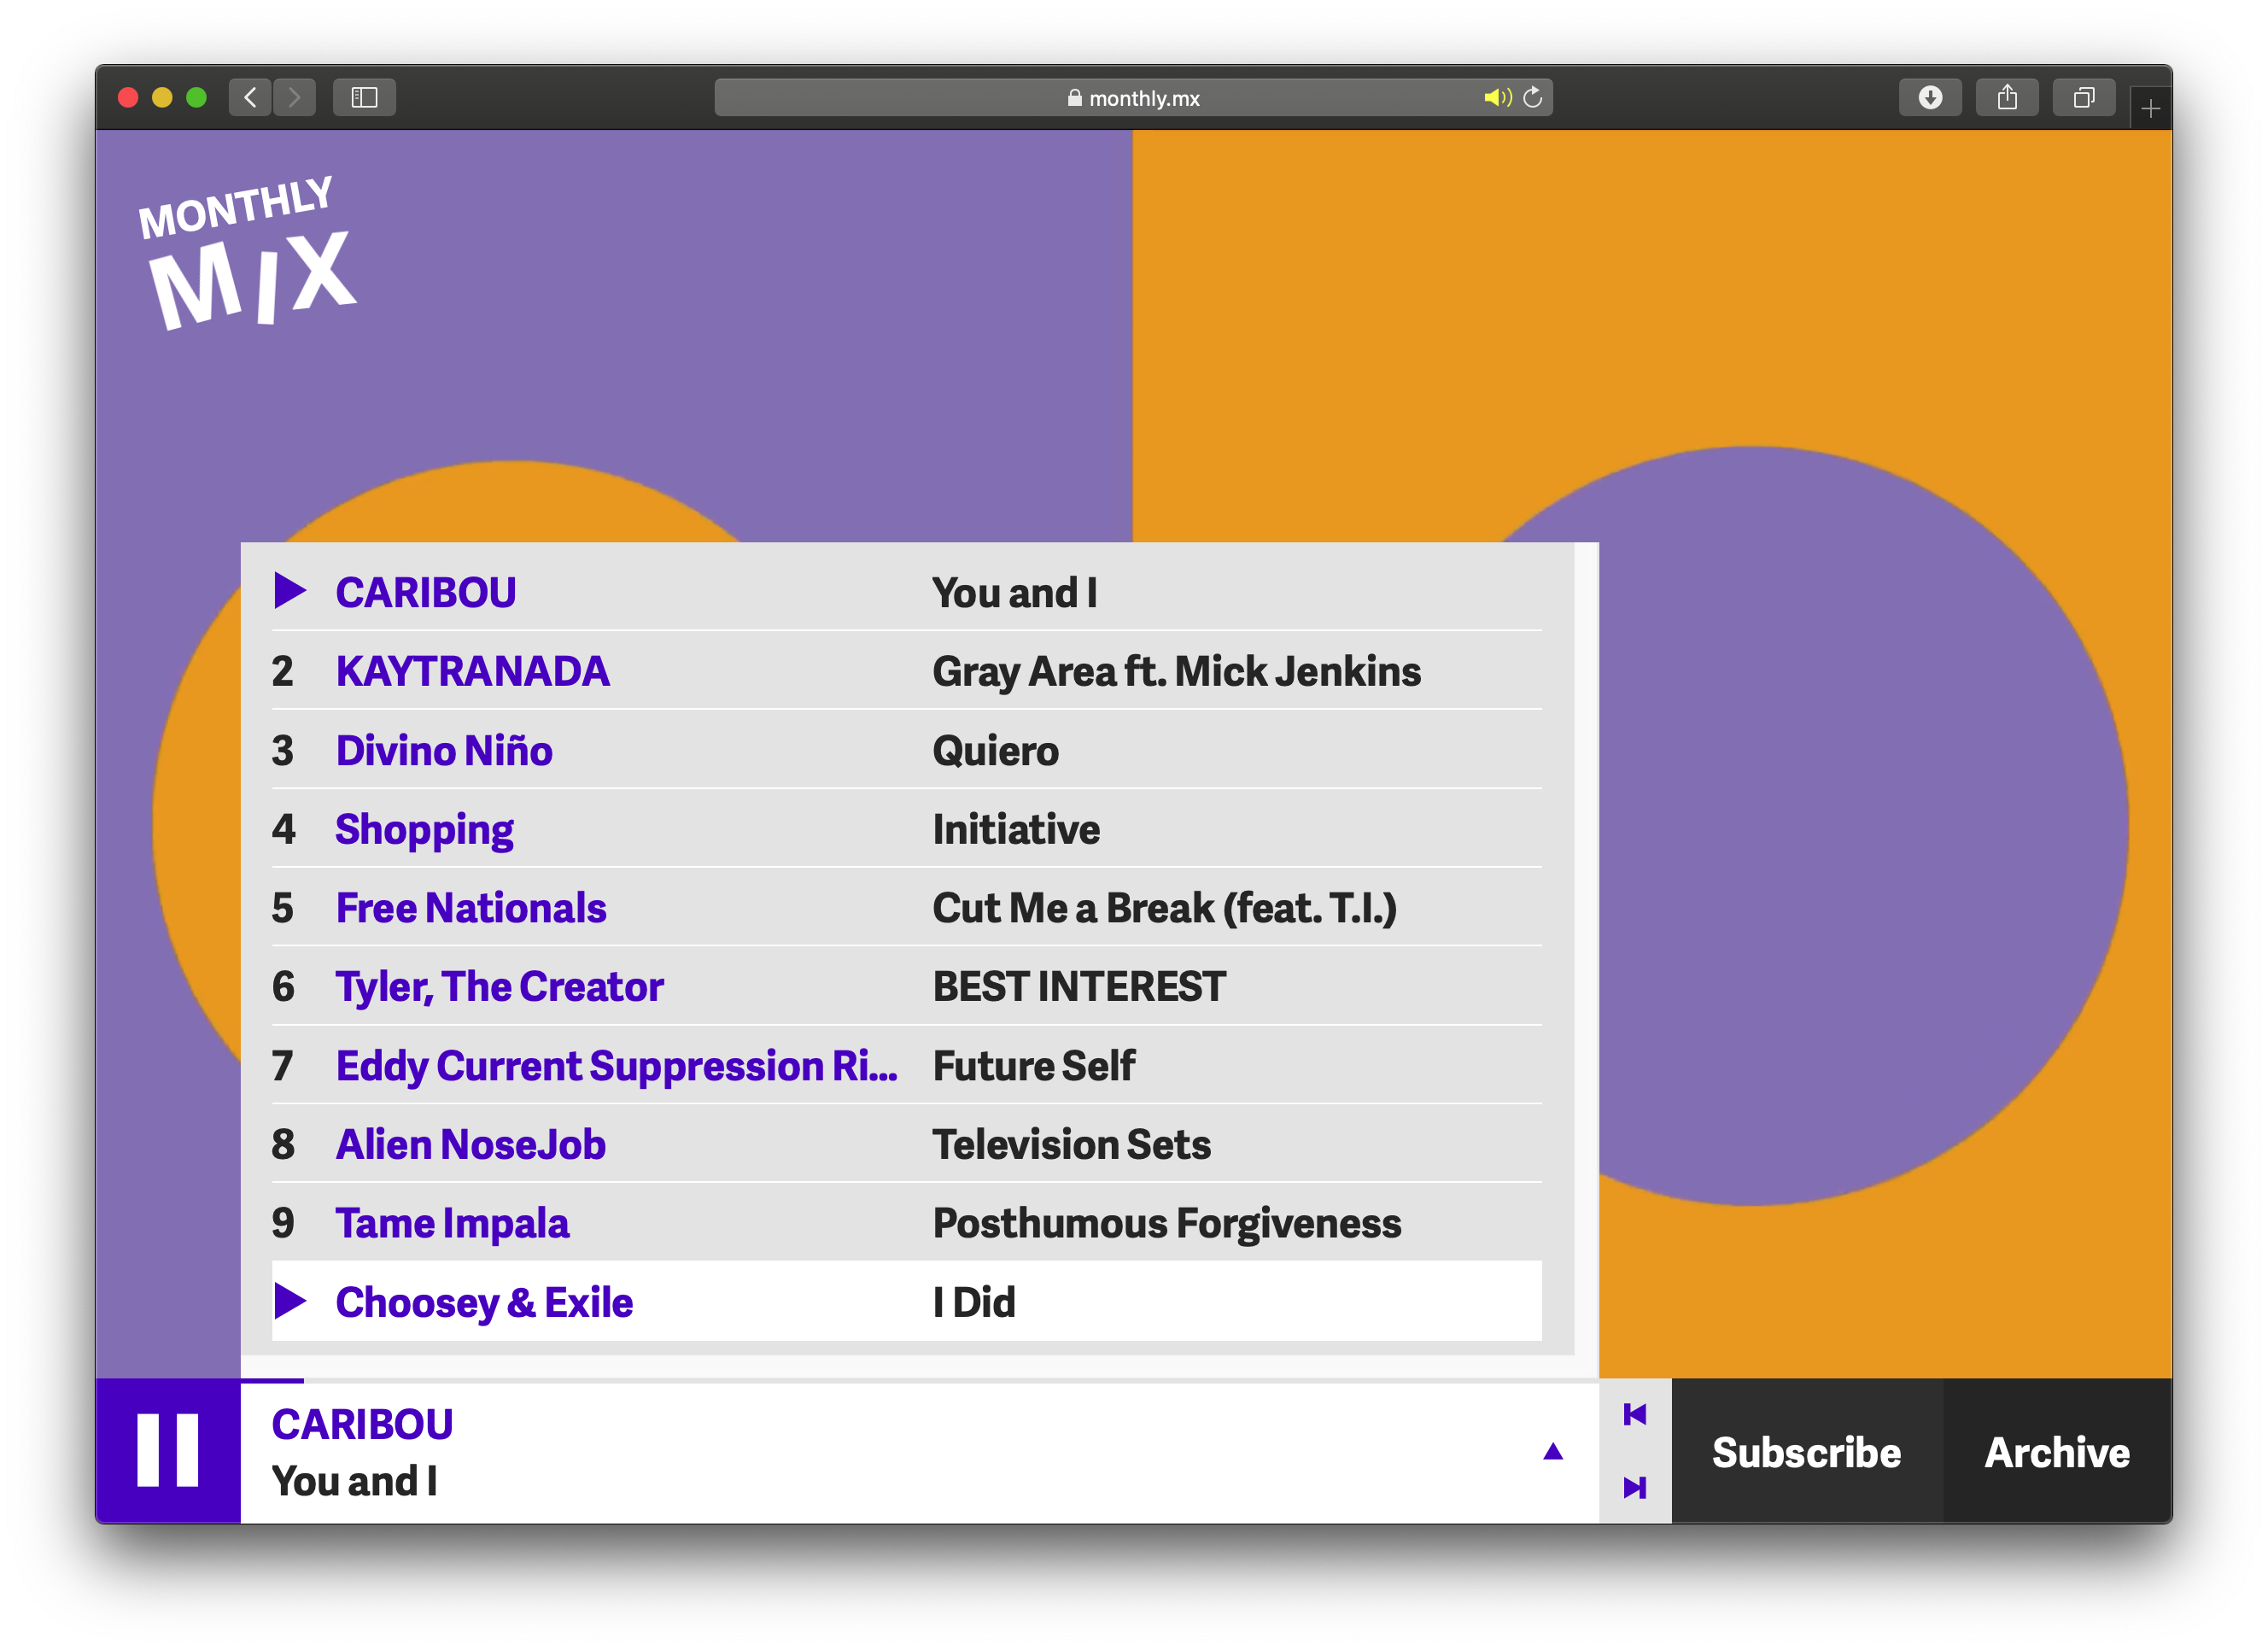The width and height of the screenshot is (2268, 1650).
Task: Select track title You and I in playlist
Action: coord(1014,592)
